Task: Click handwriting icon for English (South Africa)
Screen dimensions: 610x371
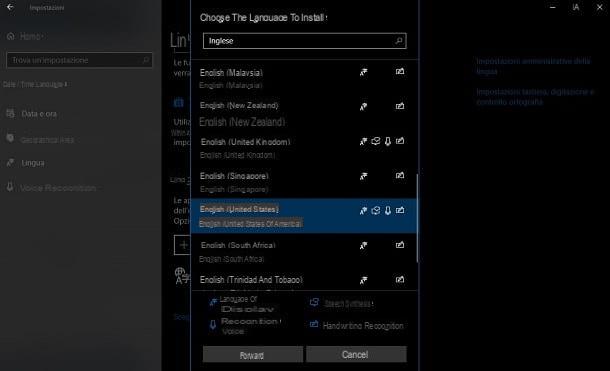Action: [400, 245]
